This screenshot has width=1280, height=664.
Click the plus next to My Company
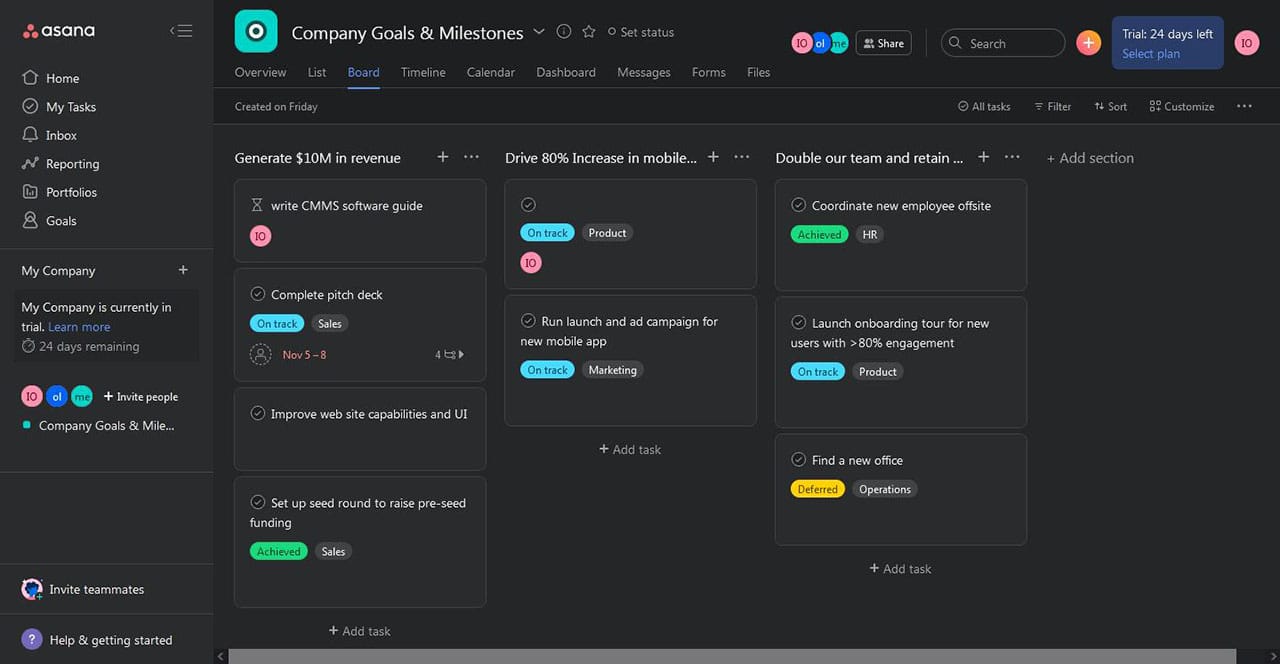click(x=183, y=270)
